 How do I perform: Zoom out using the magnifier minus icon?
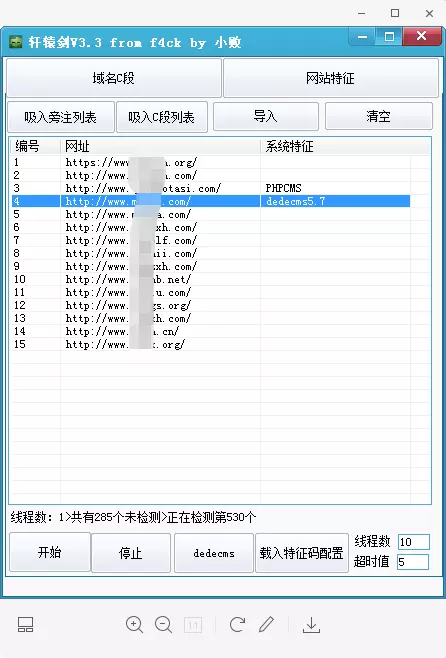pos(163,624)
